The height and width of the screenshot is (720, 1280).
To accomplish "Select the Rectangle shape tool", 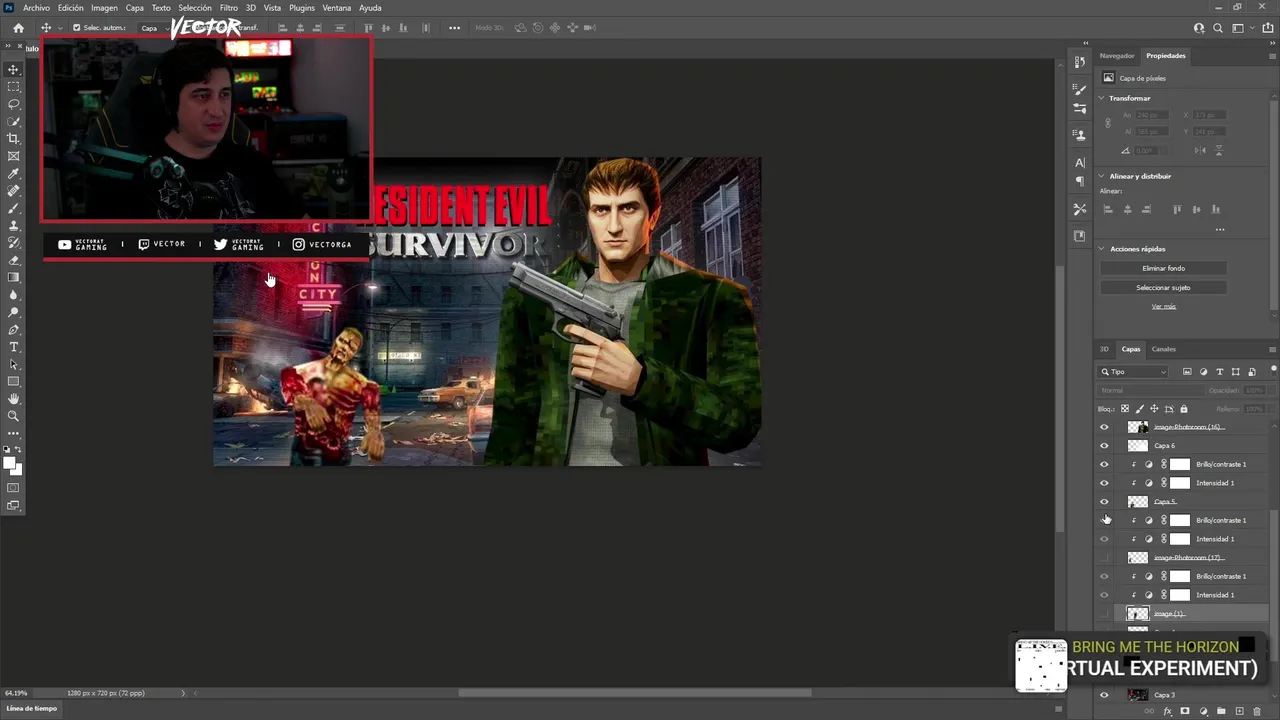I will click(14, 381).
